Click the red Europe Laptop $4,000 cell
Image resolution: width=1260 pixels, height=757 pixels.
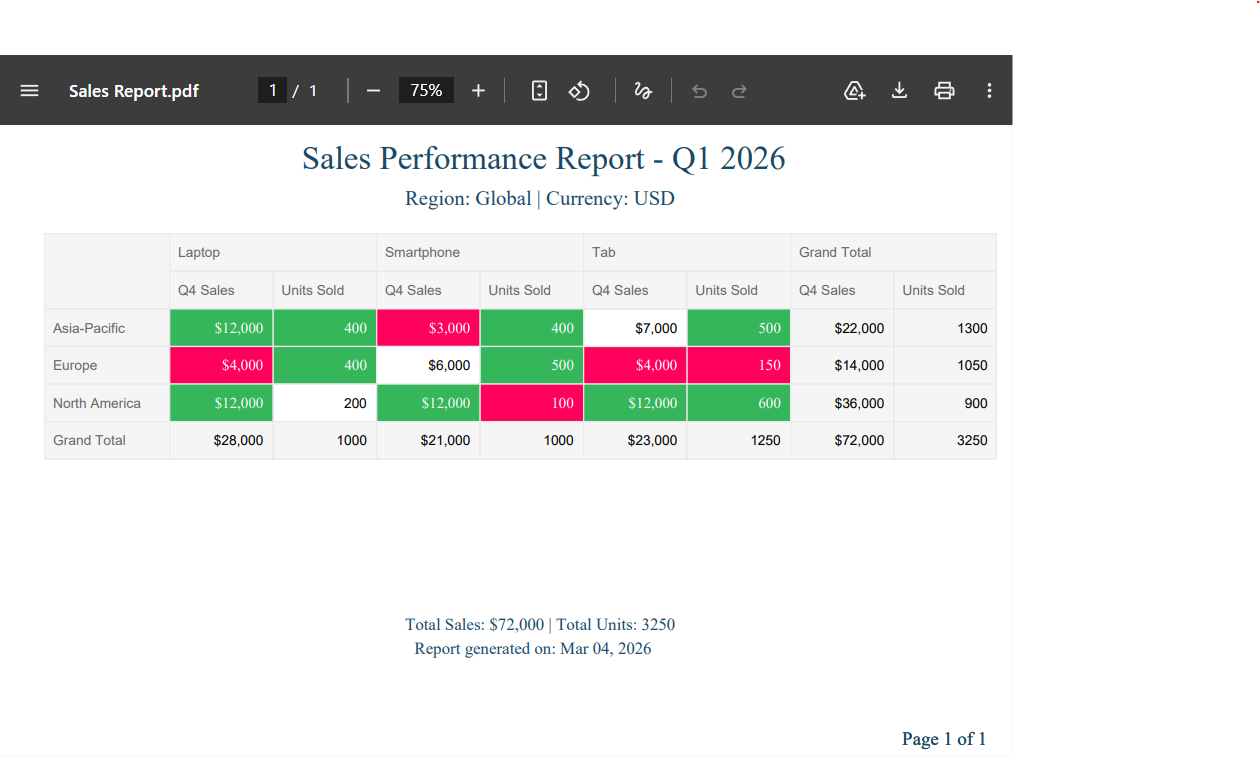pos(221,365)
